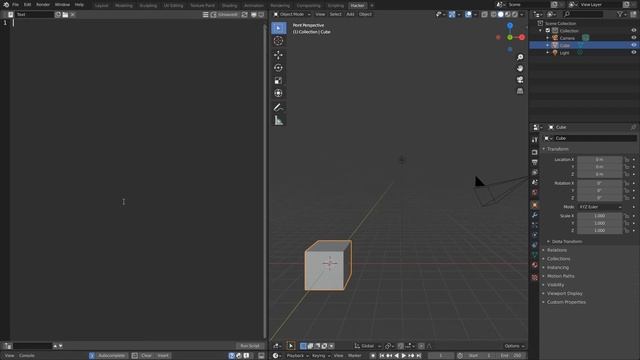This screenshot has width=640, height=360.
Task: Open the Window menu
Action: click(x=62, y=5)
